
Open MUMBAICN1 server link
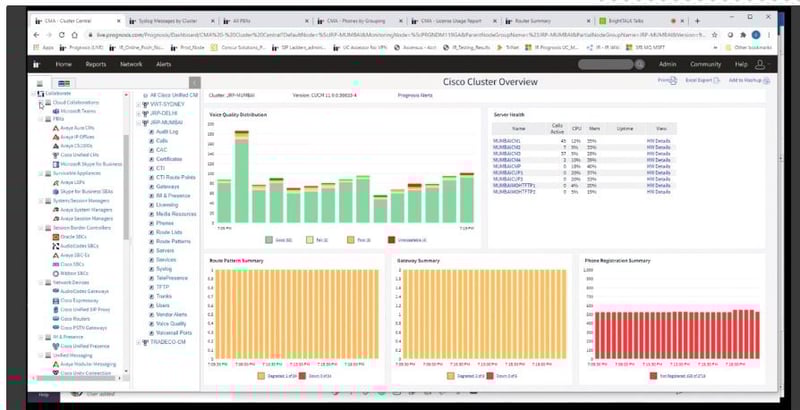(507, 140)
